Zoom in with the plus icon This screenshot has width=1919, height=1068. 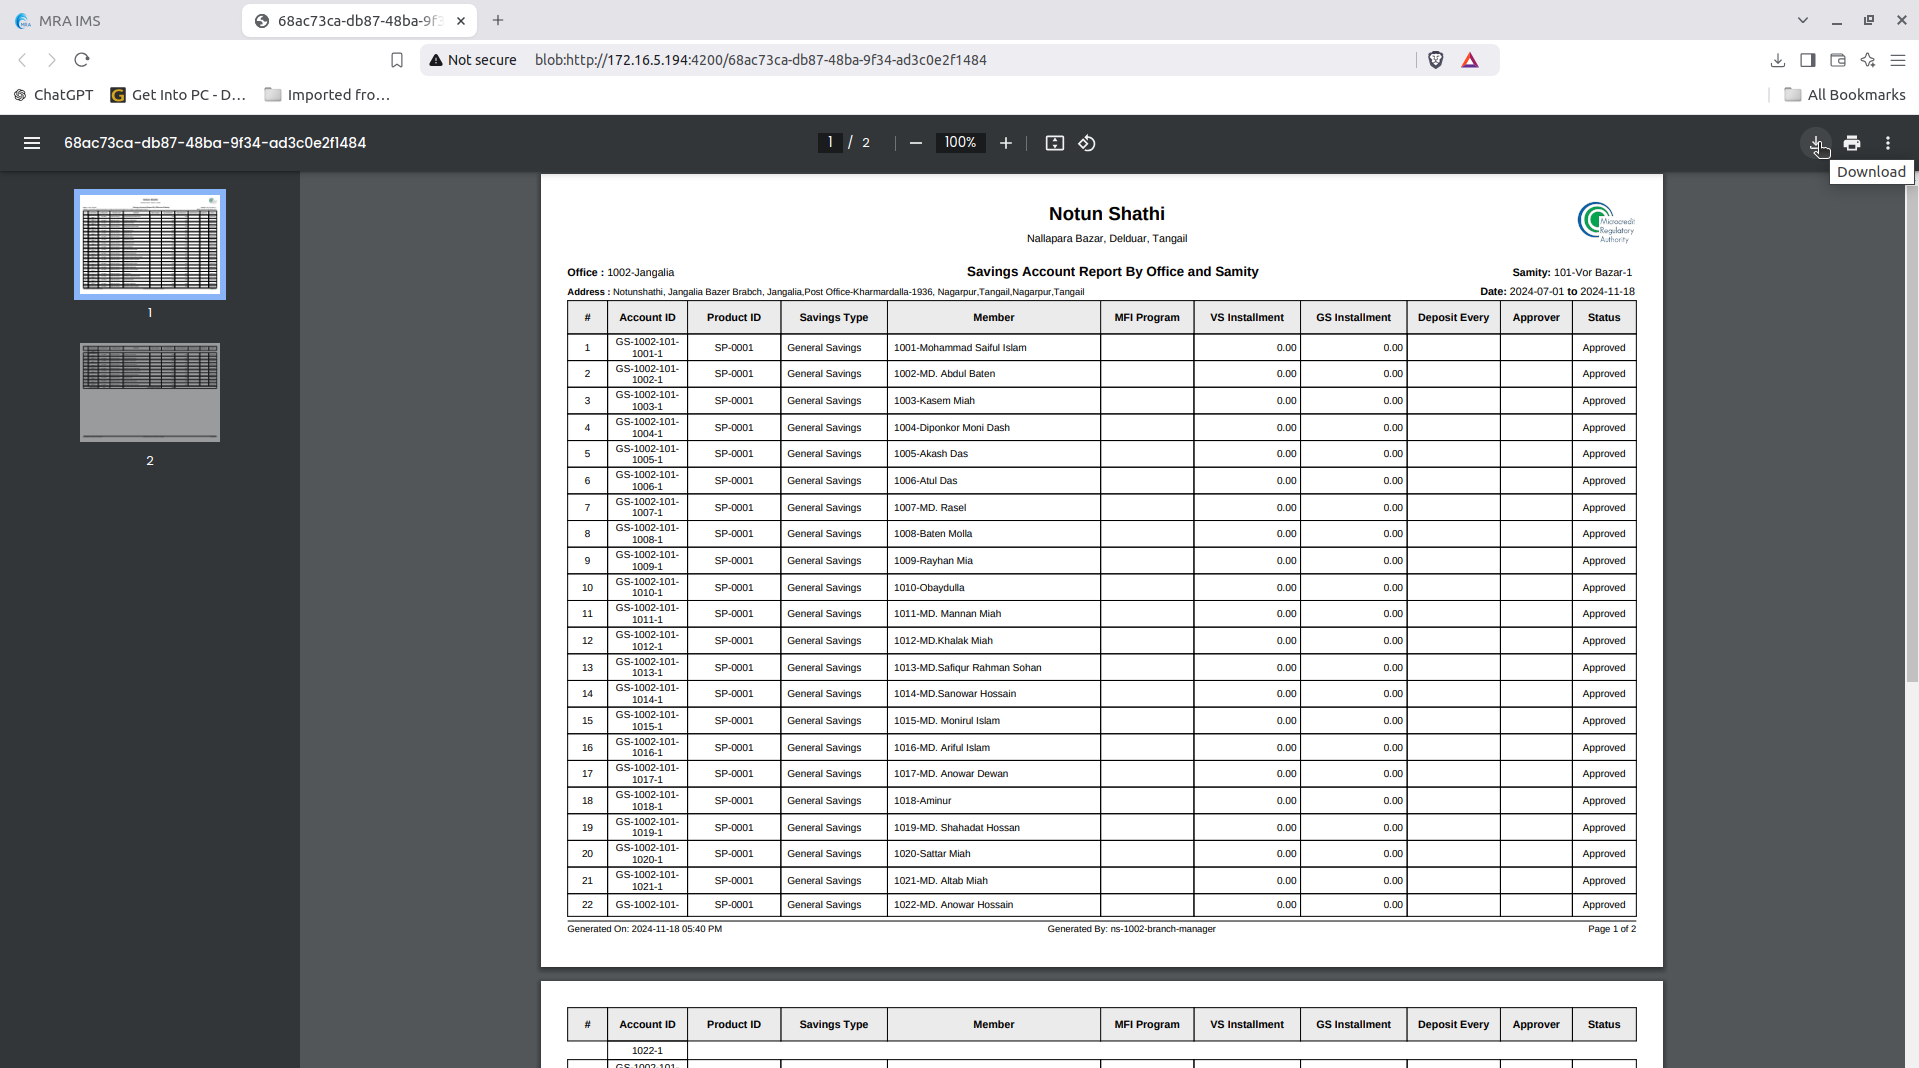pyautogui.click(x=1006, y=143)
